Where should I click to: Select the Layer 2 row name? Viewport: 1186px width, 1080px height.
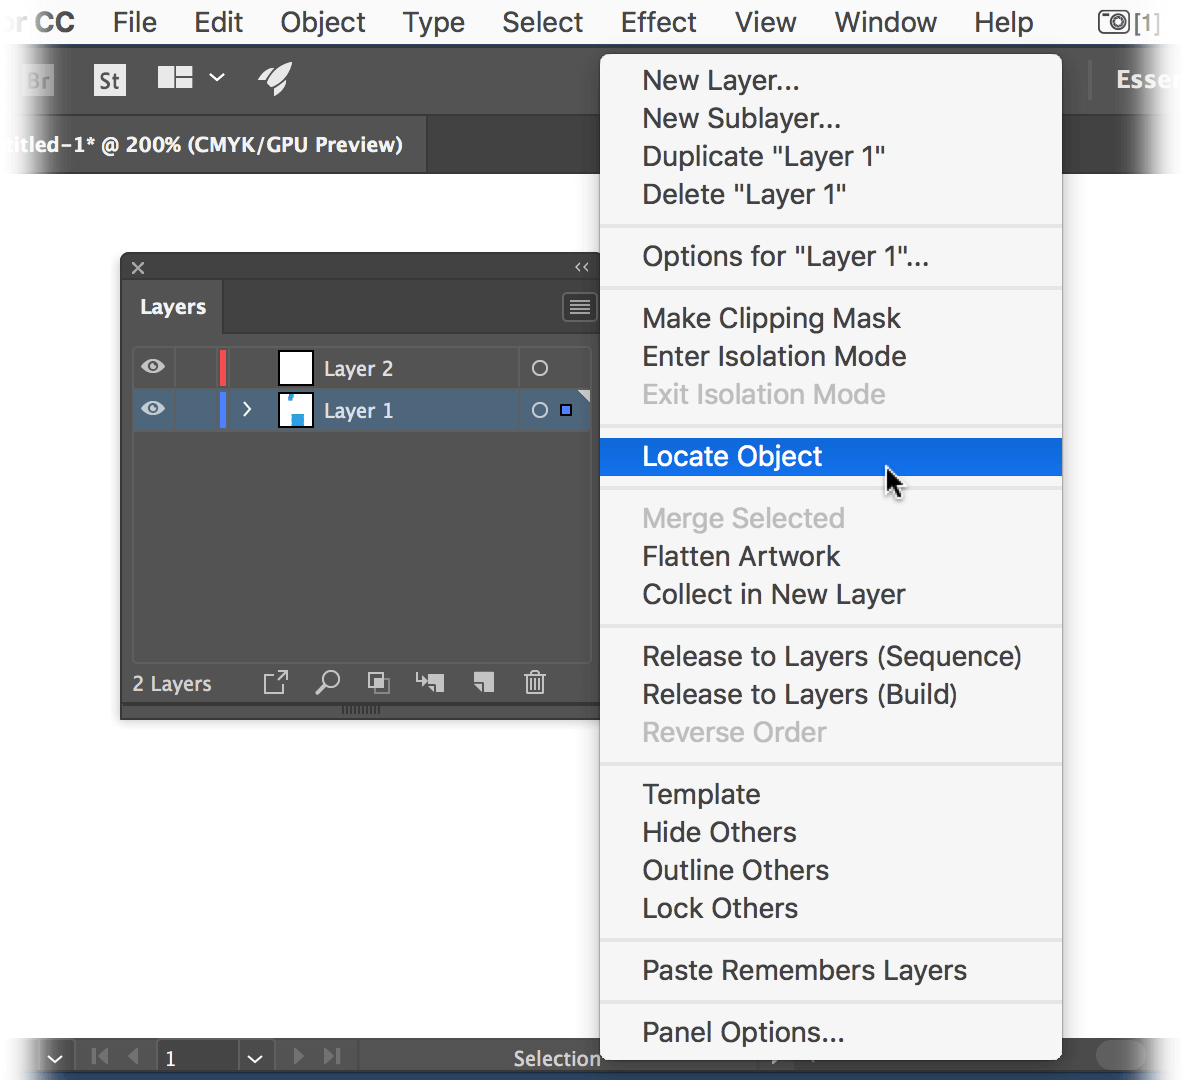click(359, 369)
